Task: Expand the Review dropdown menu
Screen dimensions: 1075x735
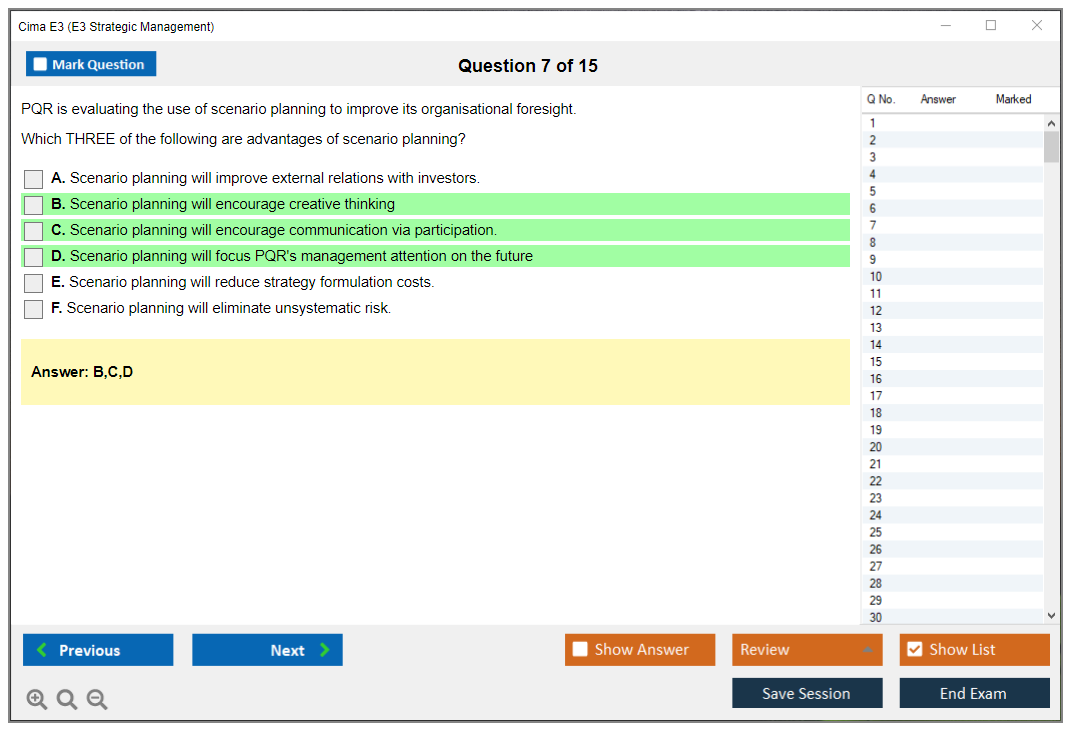Action: click(x=867, y=650)
